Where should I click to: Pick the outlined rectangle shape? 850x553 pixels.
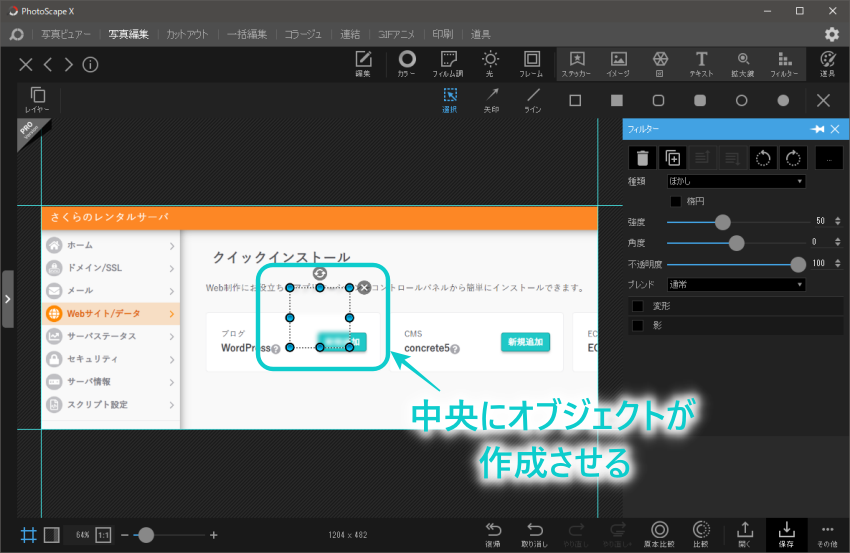tap(575, 100)
